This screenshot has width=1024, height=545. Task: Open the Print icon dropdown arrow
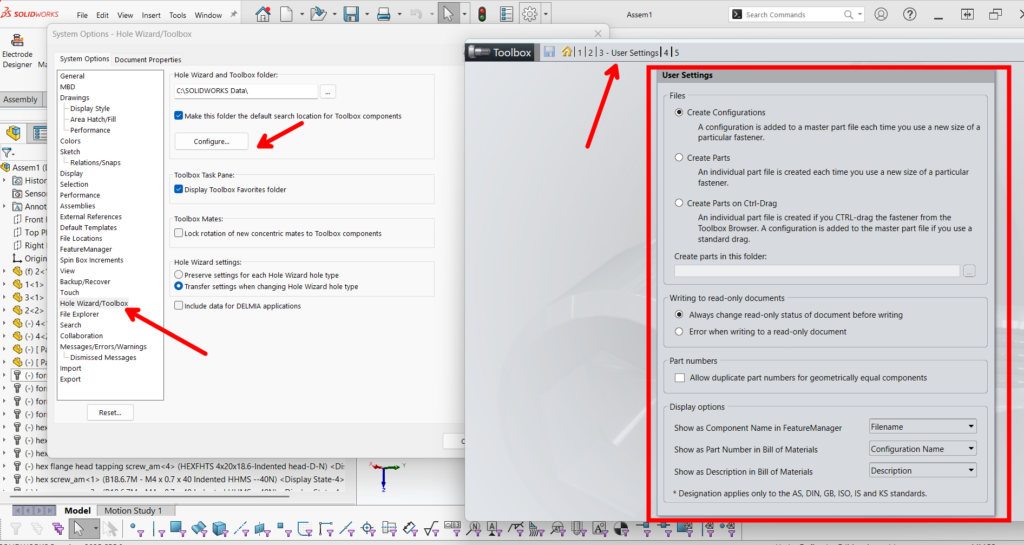pyautogui.click(x=398, y=14)
